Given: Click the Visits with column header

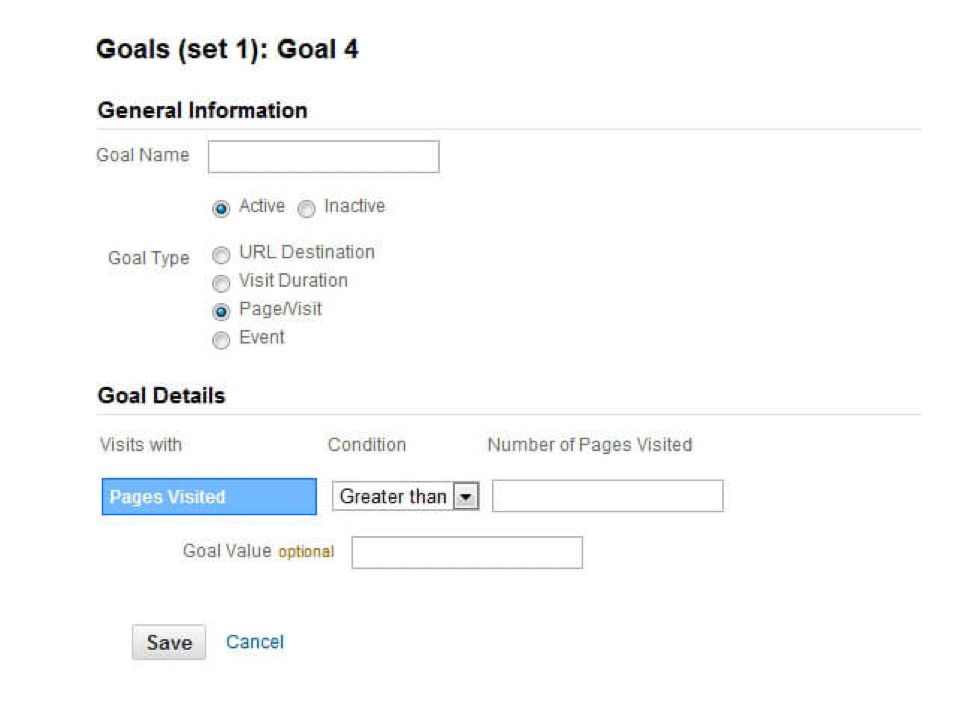Looking at the screenshot, I should (x=140, y=445).
